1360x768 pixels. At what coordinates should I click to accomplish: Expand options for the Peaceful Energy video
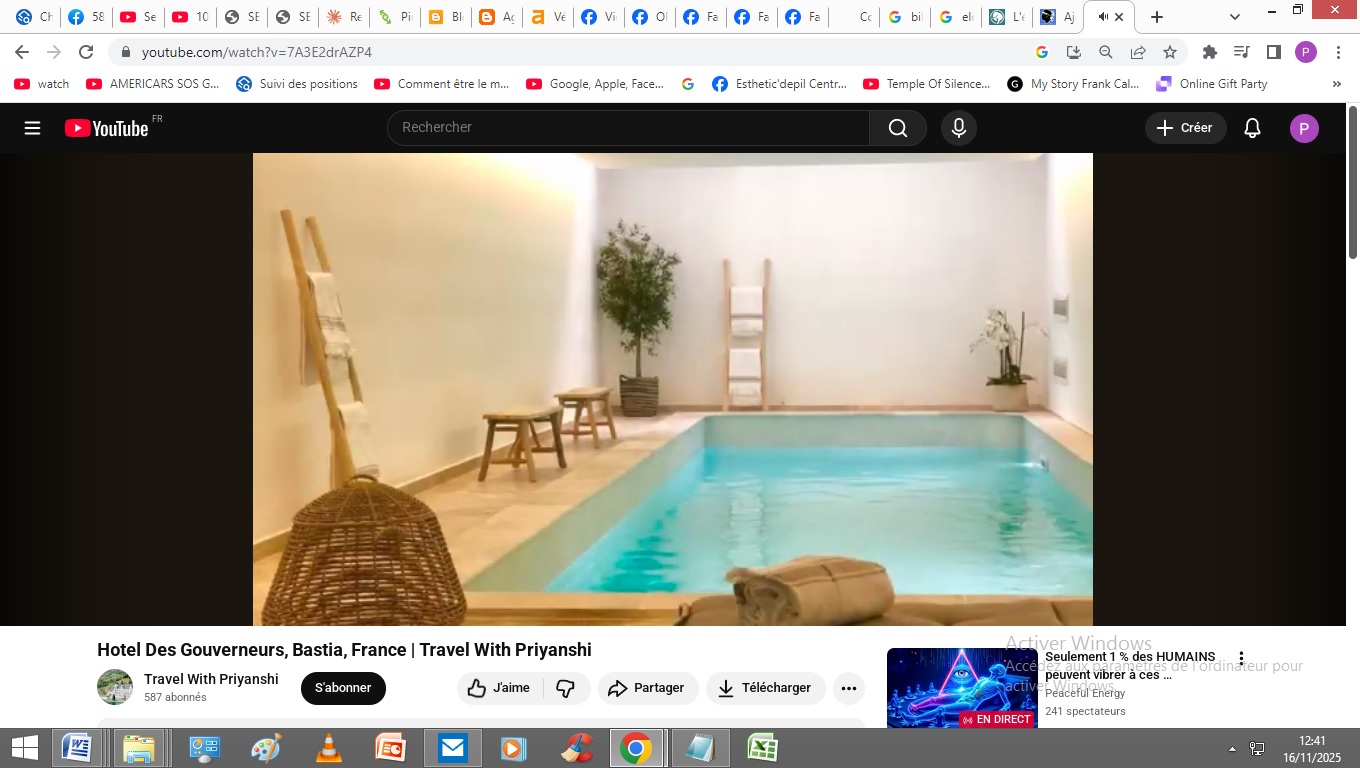click(1241, 659)
